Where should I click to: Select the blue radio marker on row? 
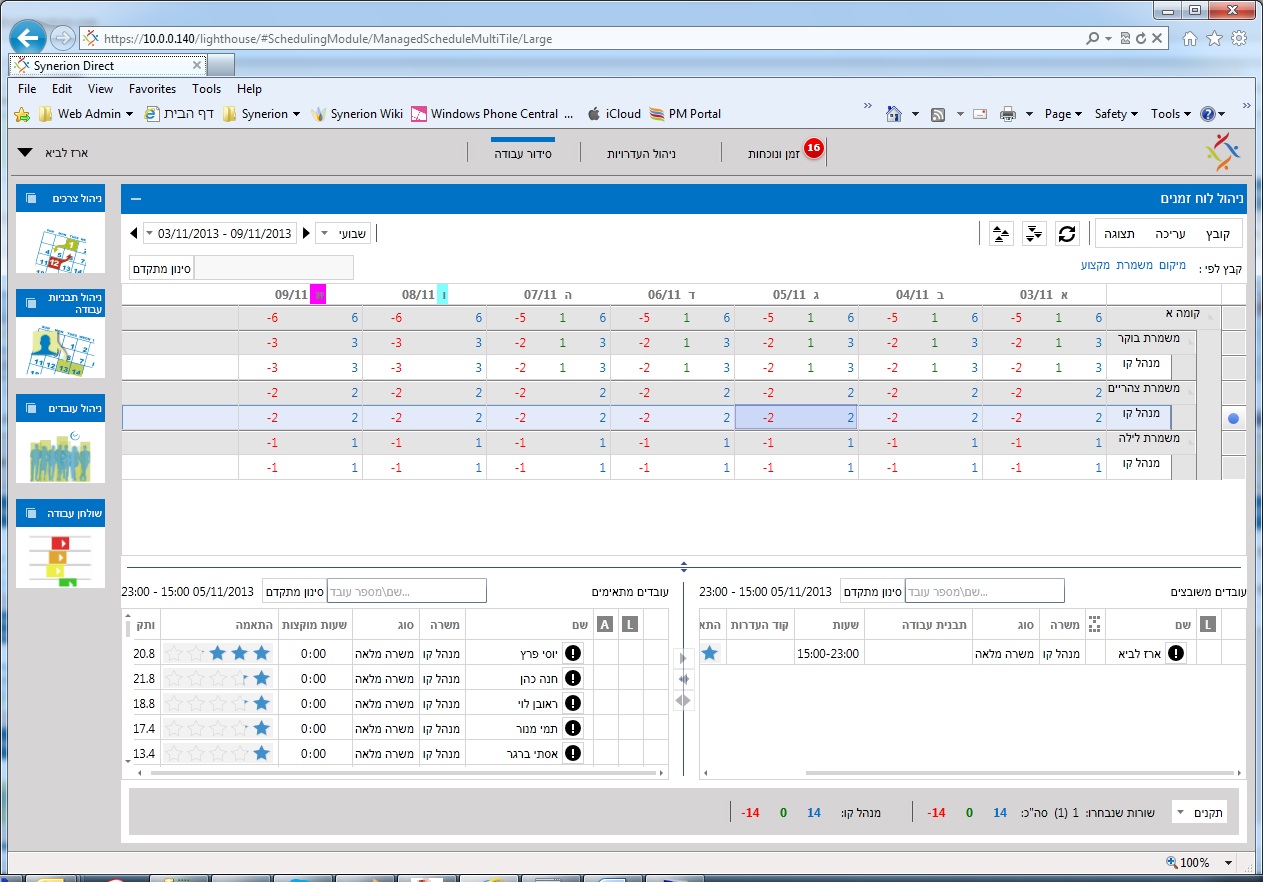coord(1233,418)
